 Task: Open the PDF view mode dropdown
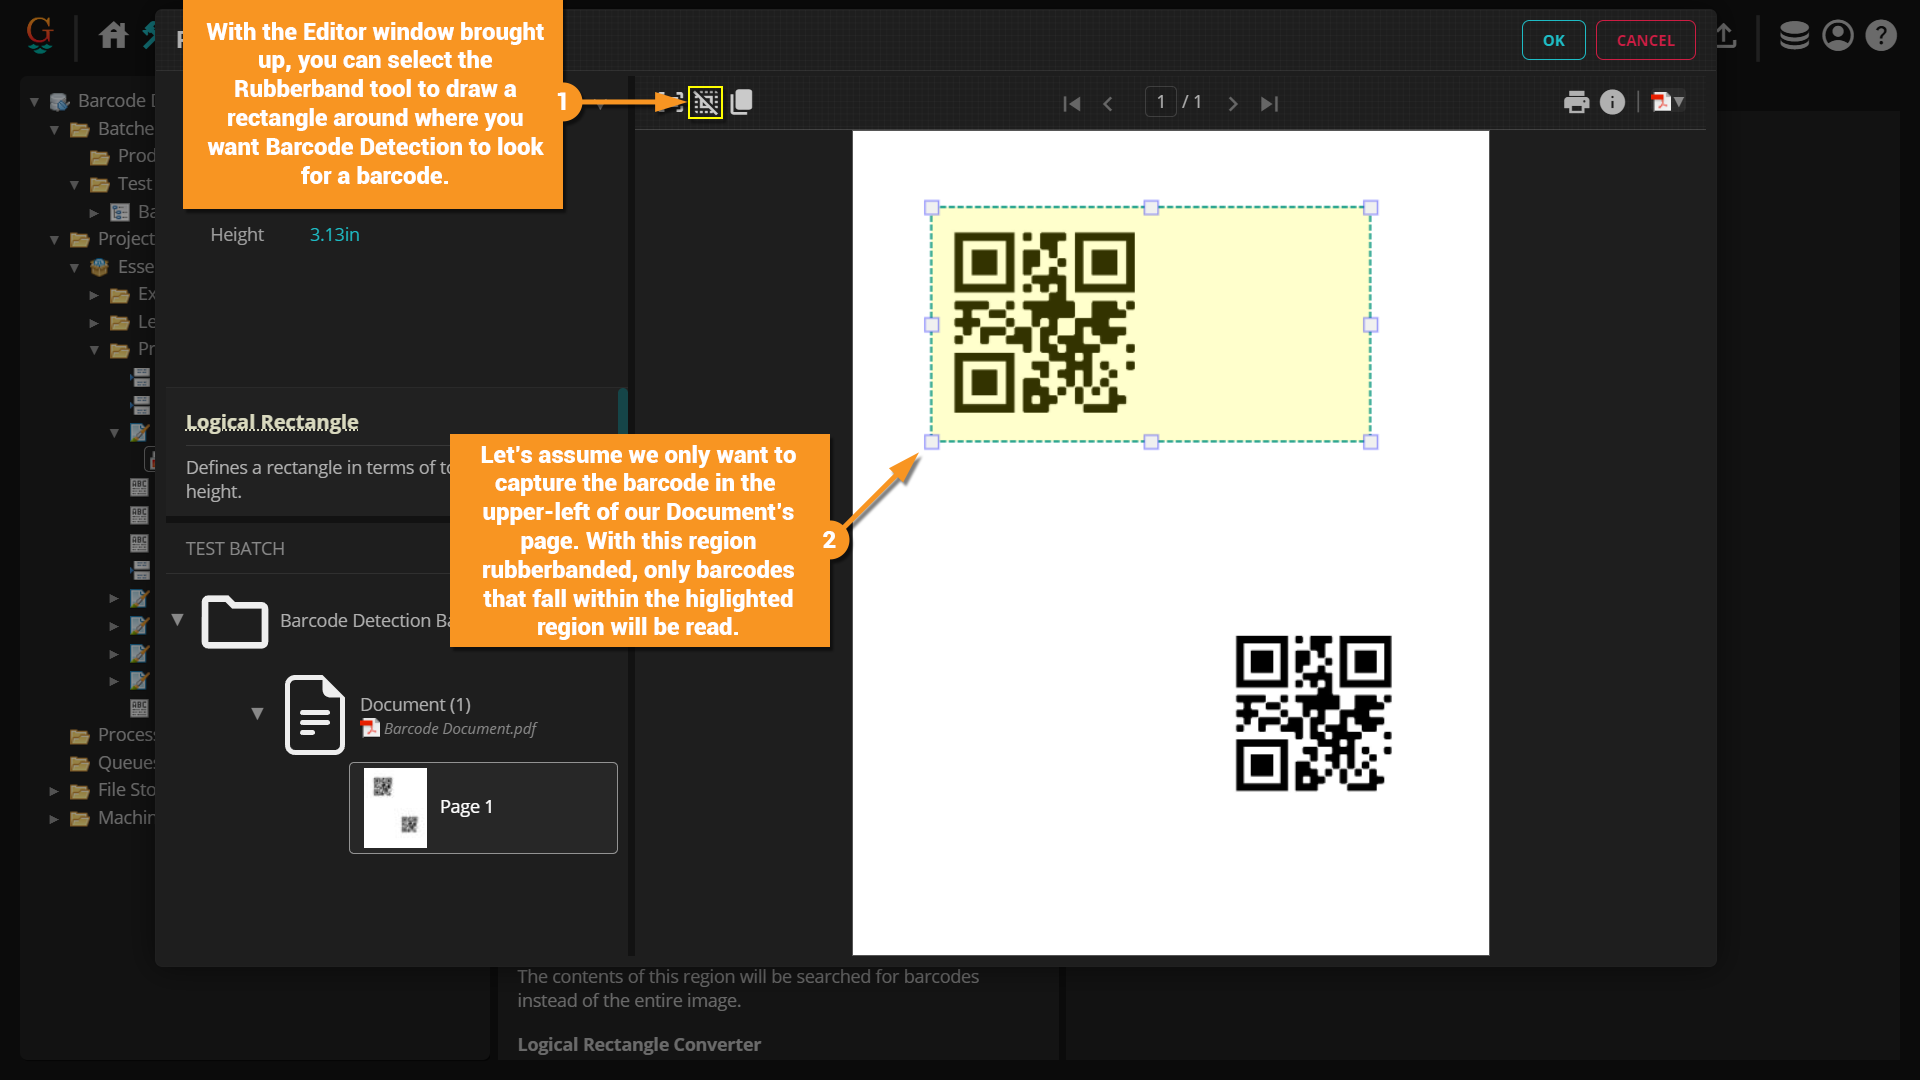click(x=1668, y=102)
